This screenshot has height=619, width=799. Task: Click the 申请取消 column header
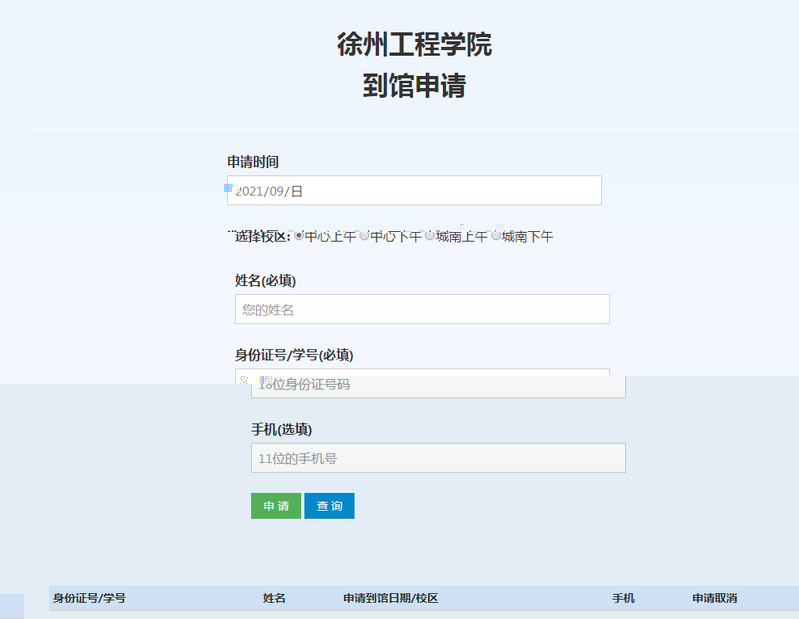[714, 598]
